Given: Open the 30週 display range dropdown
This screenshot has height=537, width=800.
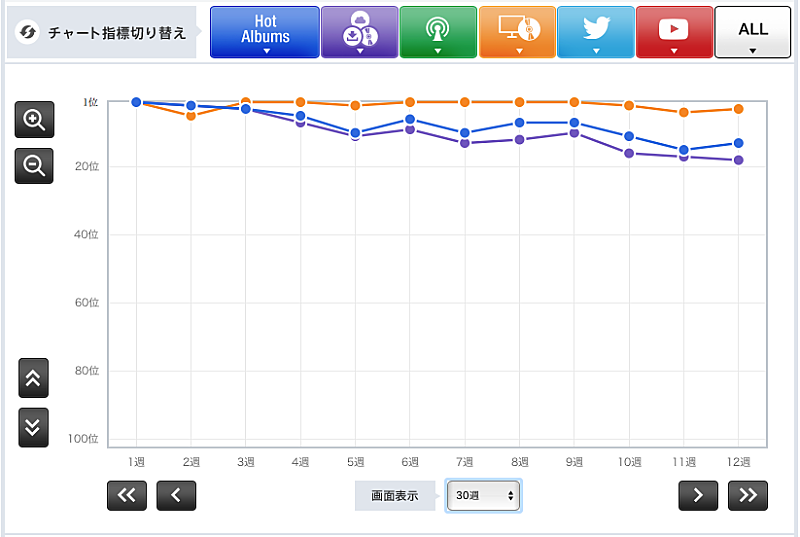Looking at the screenshot, I should (x=484, y=495).
